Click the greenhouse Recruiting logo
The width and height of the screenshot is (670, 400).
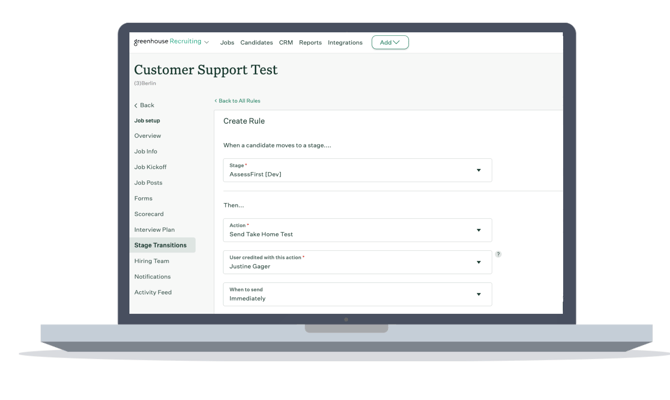click(168, 41)
